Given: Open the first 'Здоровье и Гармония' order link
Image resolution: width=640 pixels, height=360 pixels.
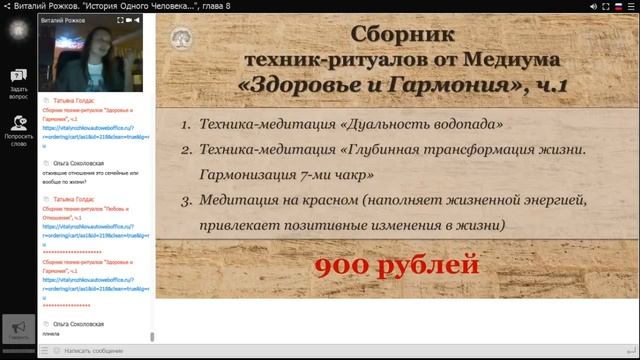Looking at the screenshot, I should pos(96,136).
